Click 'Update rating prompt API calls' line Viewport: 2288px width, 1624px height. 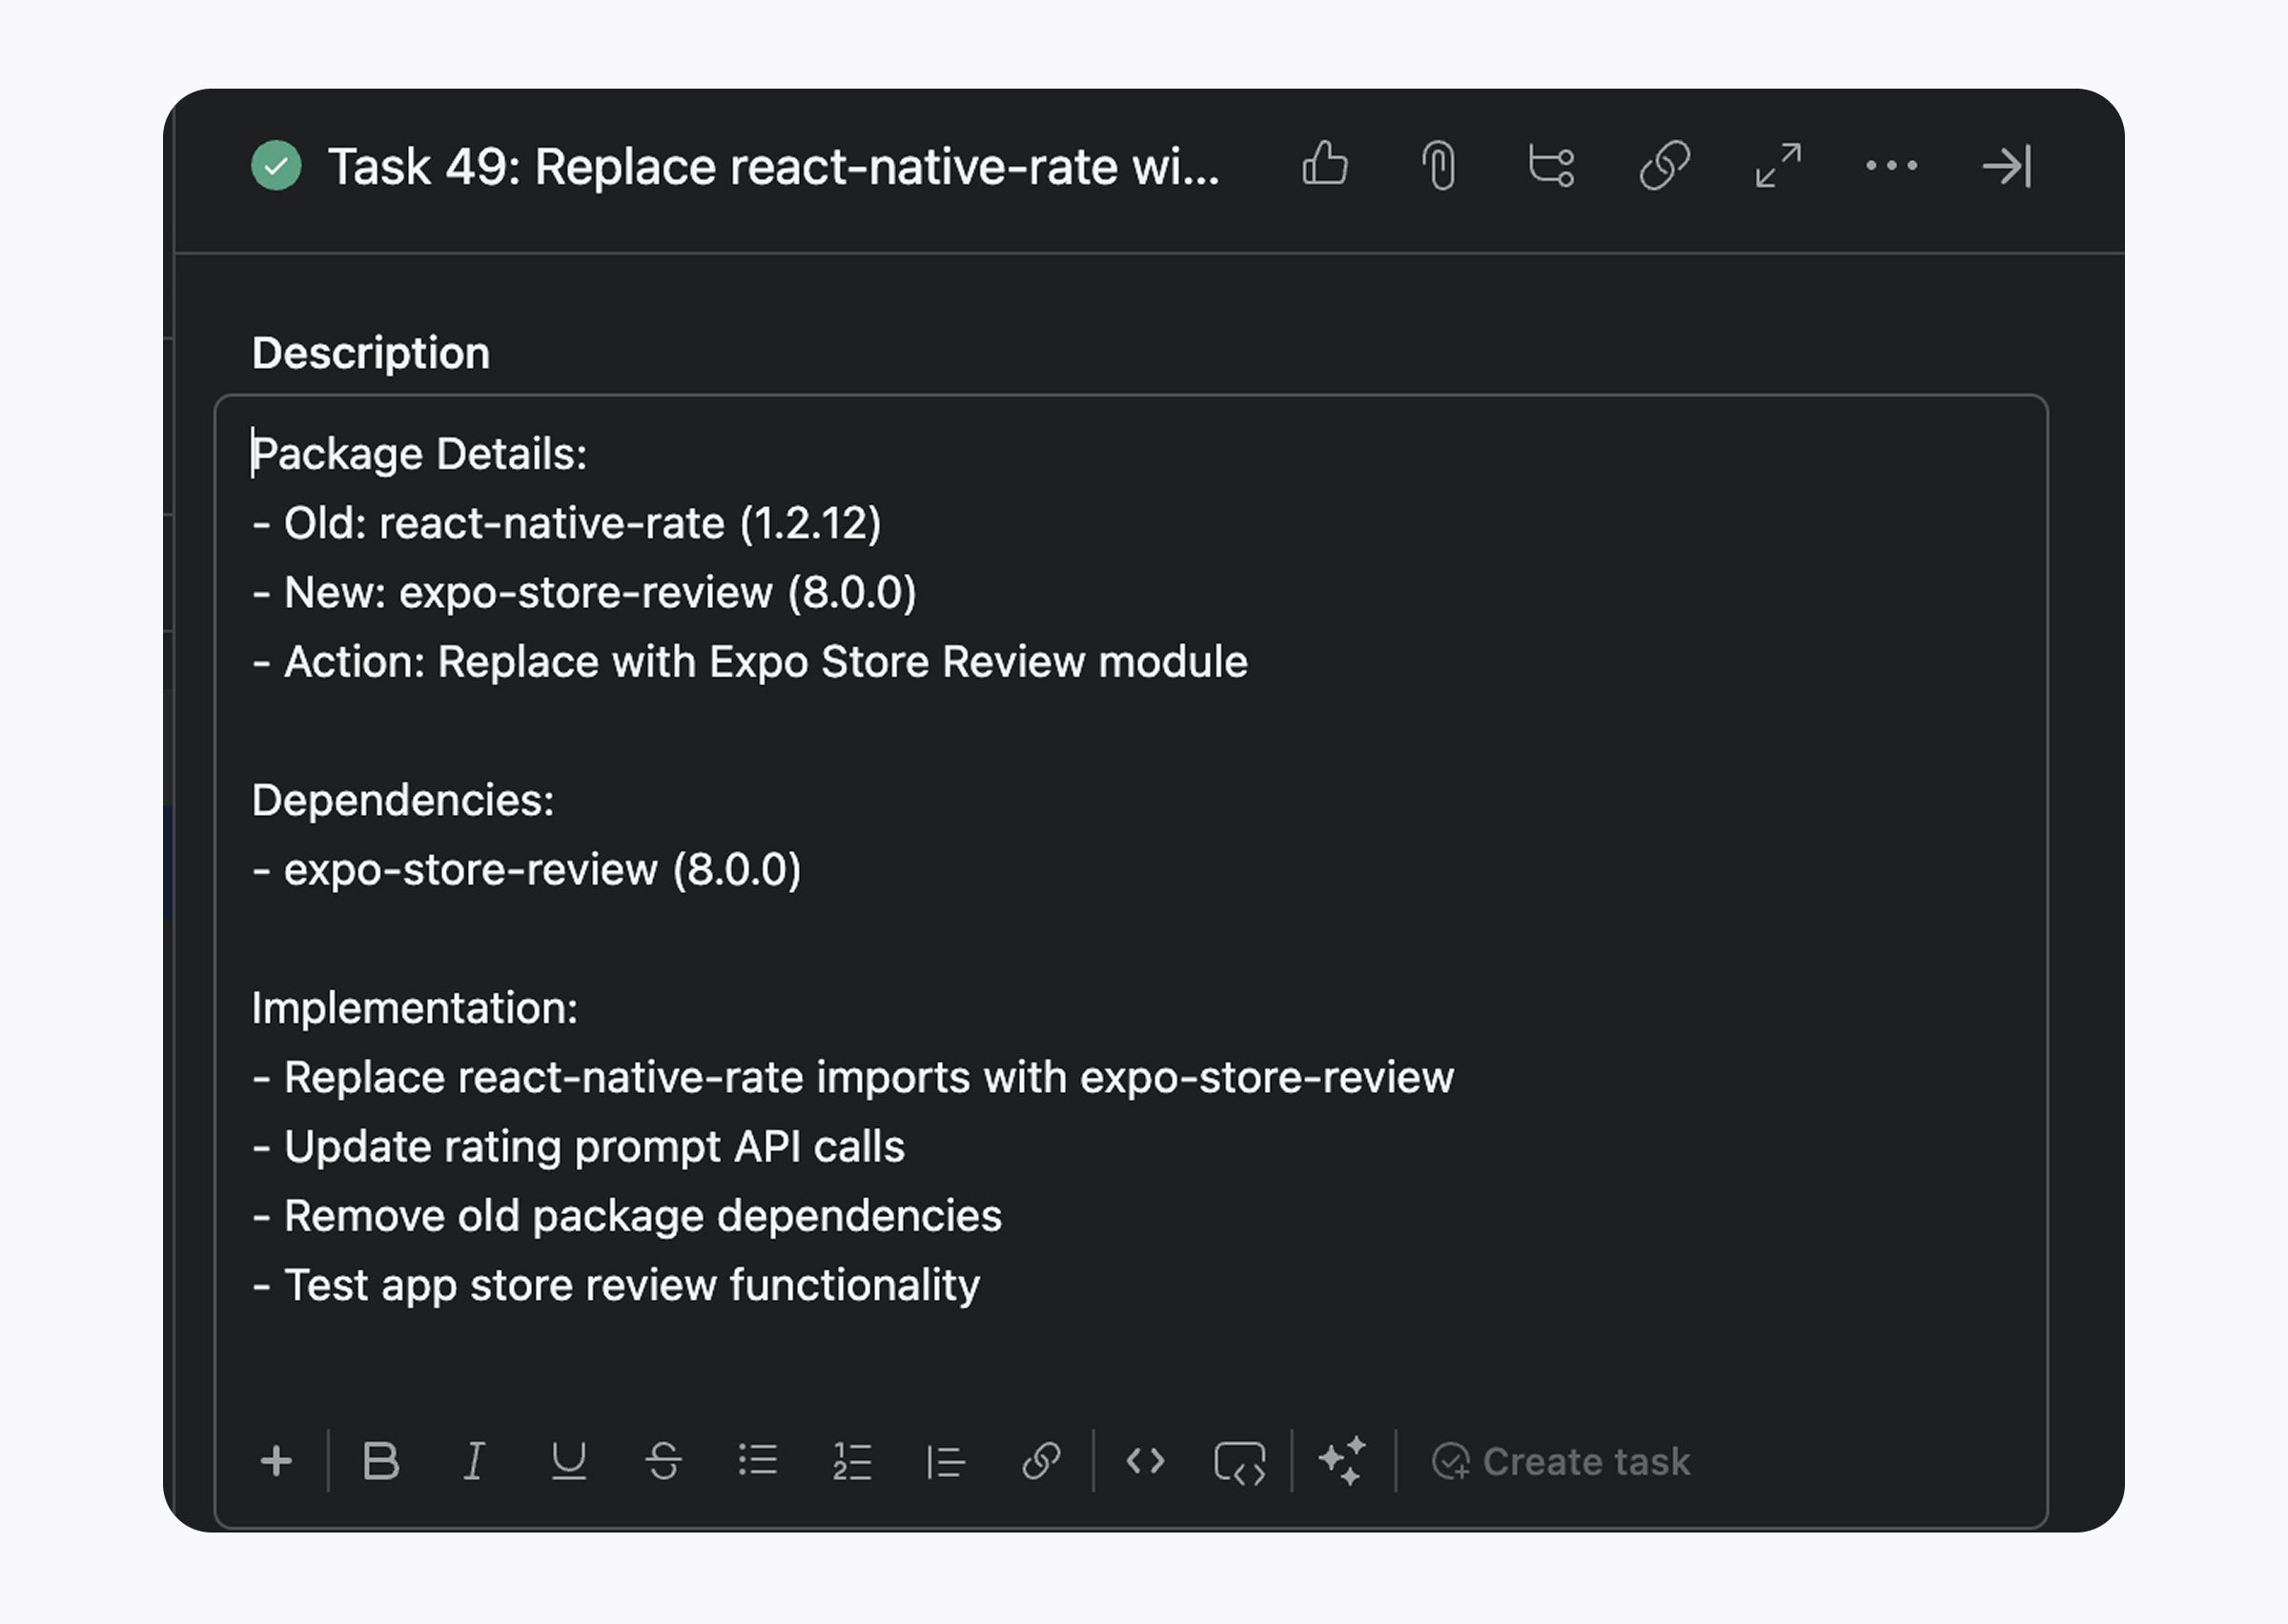[x=579, y=1146]
